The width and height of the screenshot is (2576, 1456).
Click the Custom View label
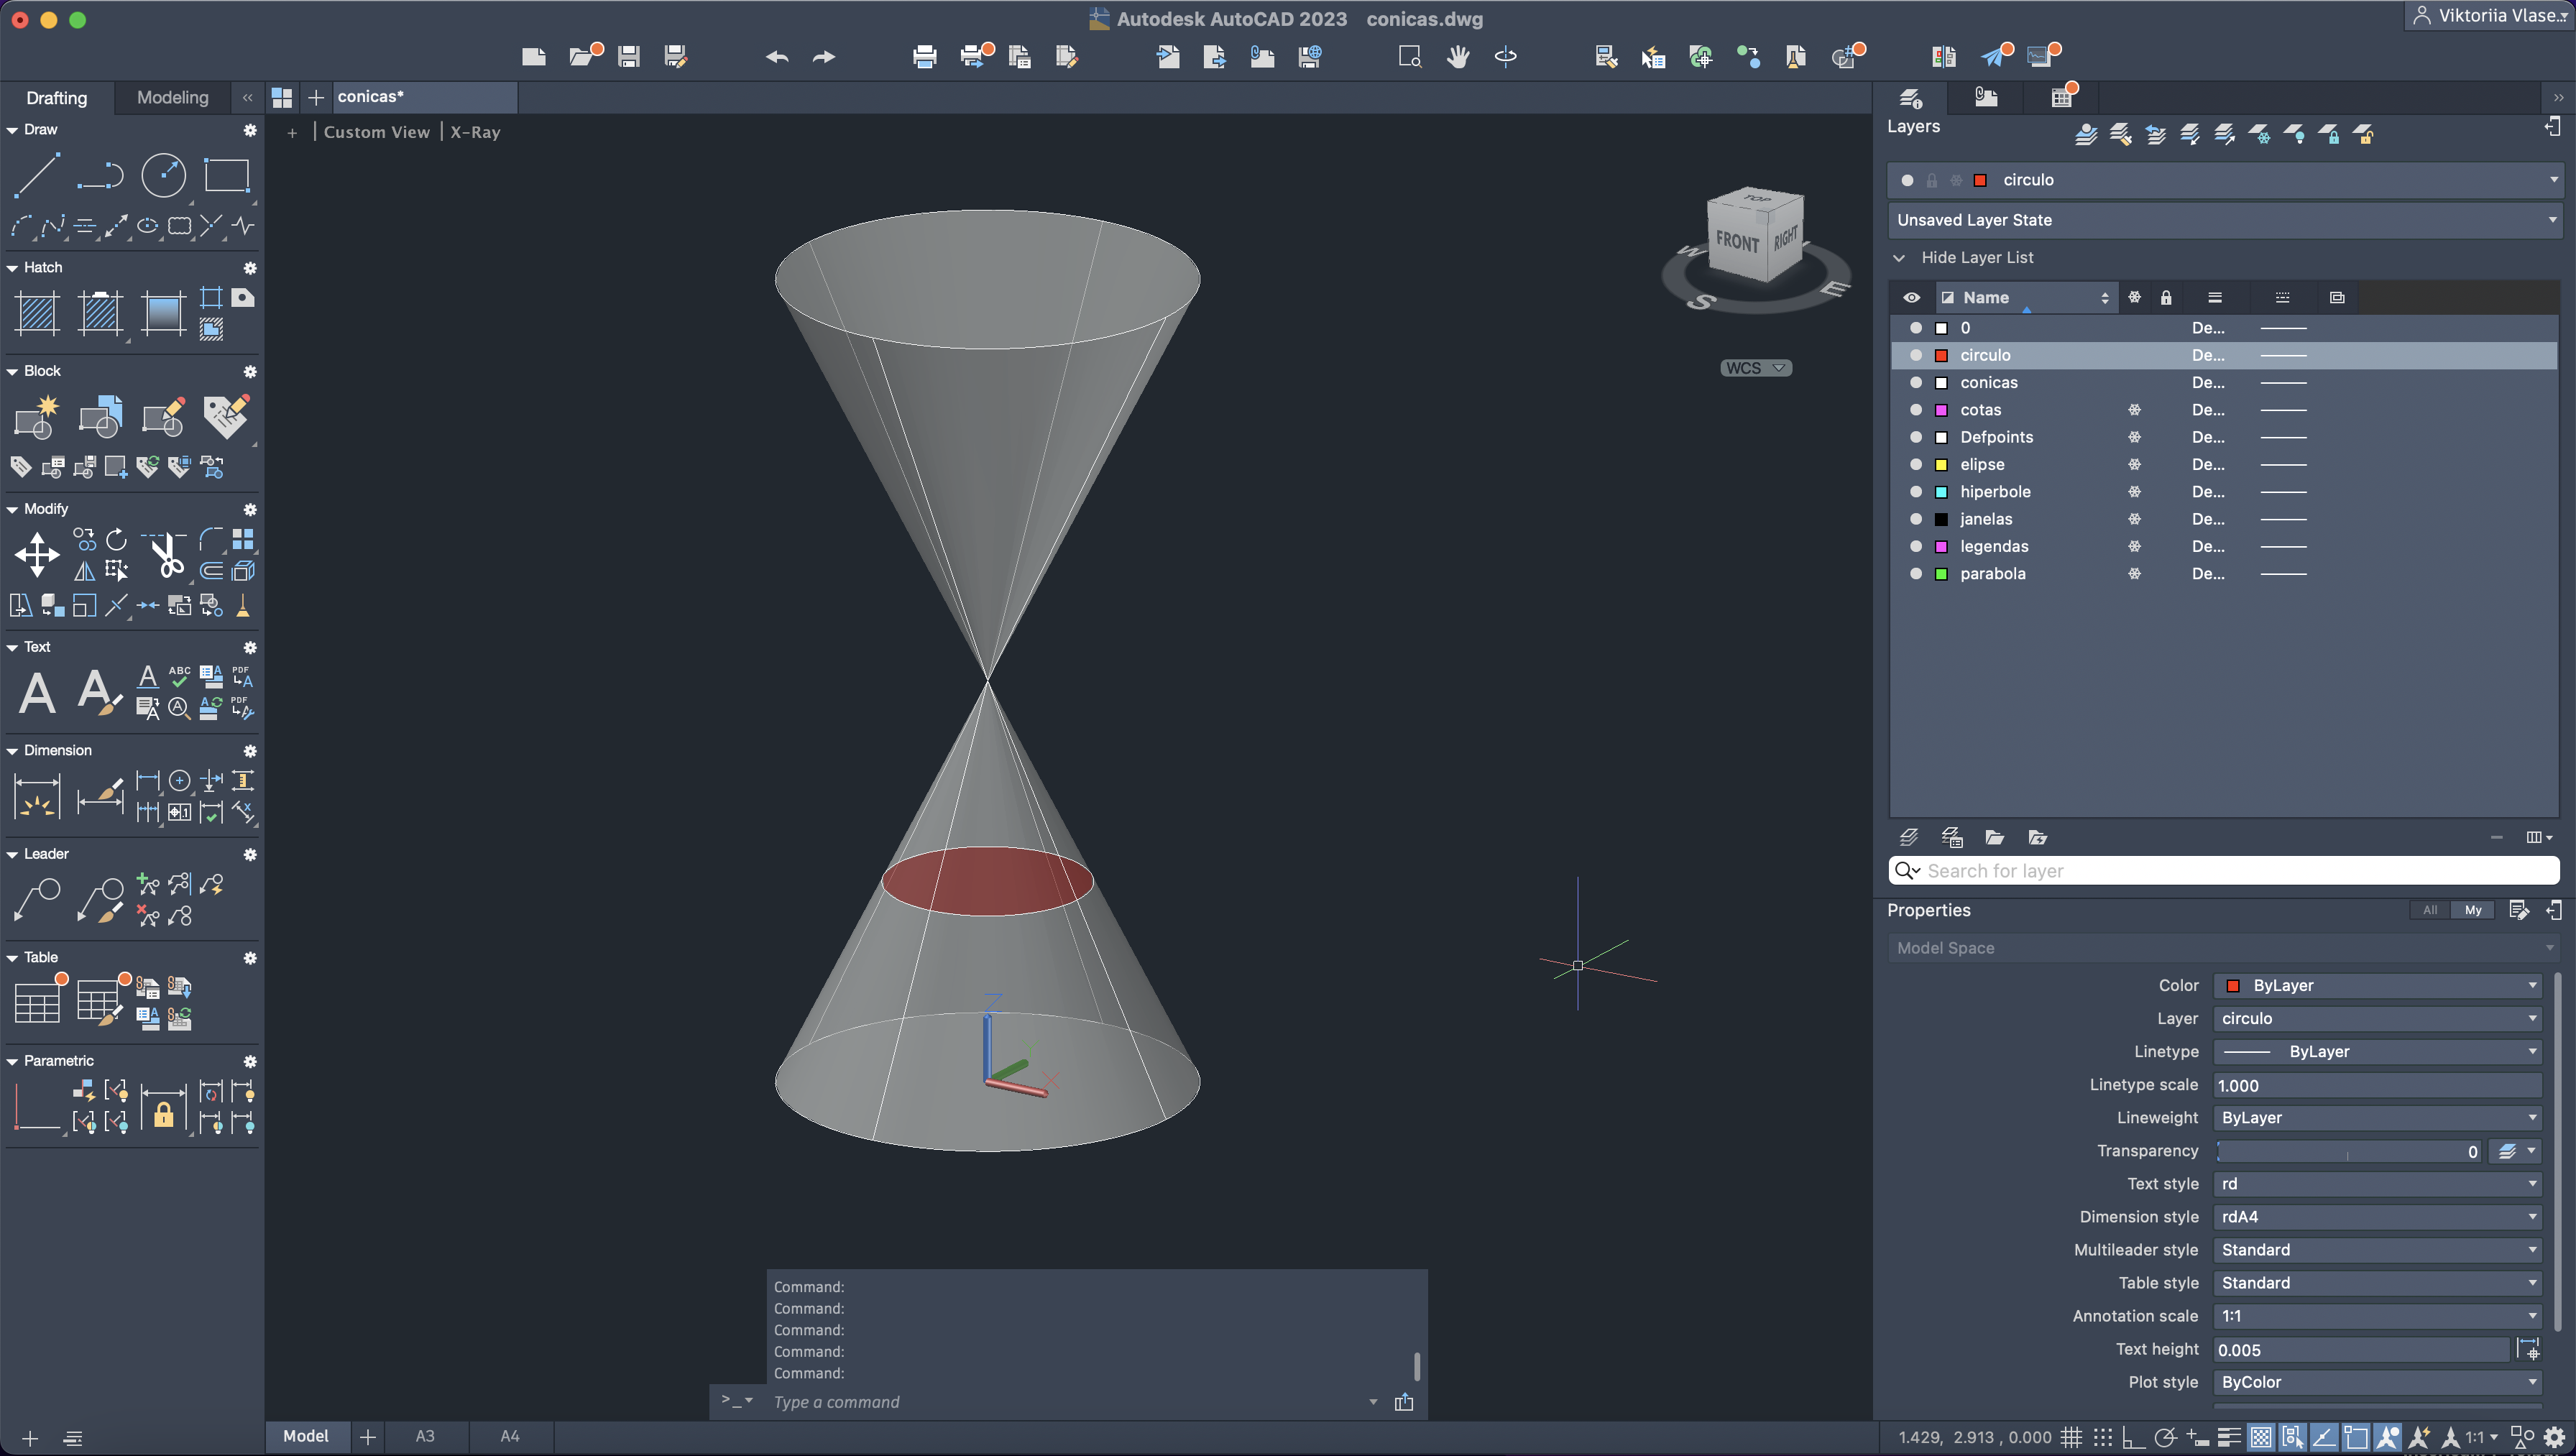[377, 132]
